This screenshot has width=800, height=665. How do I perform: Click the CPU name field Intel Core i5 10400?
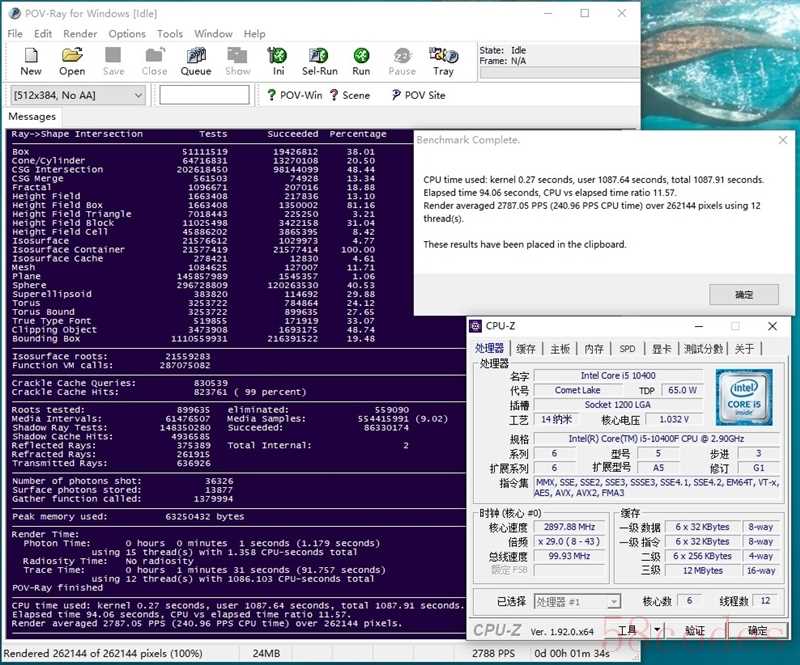point(618,376)
